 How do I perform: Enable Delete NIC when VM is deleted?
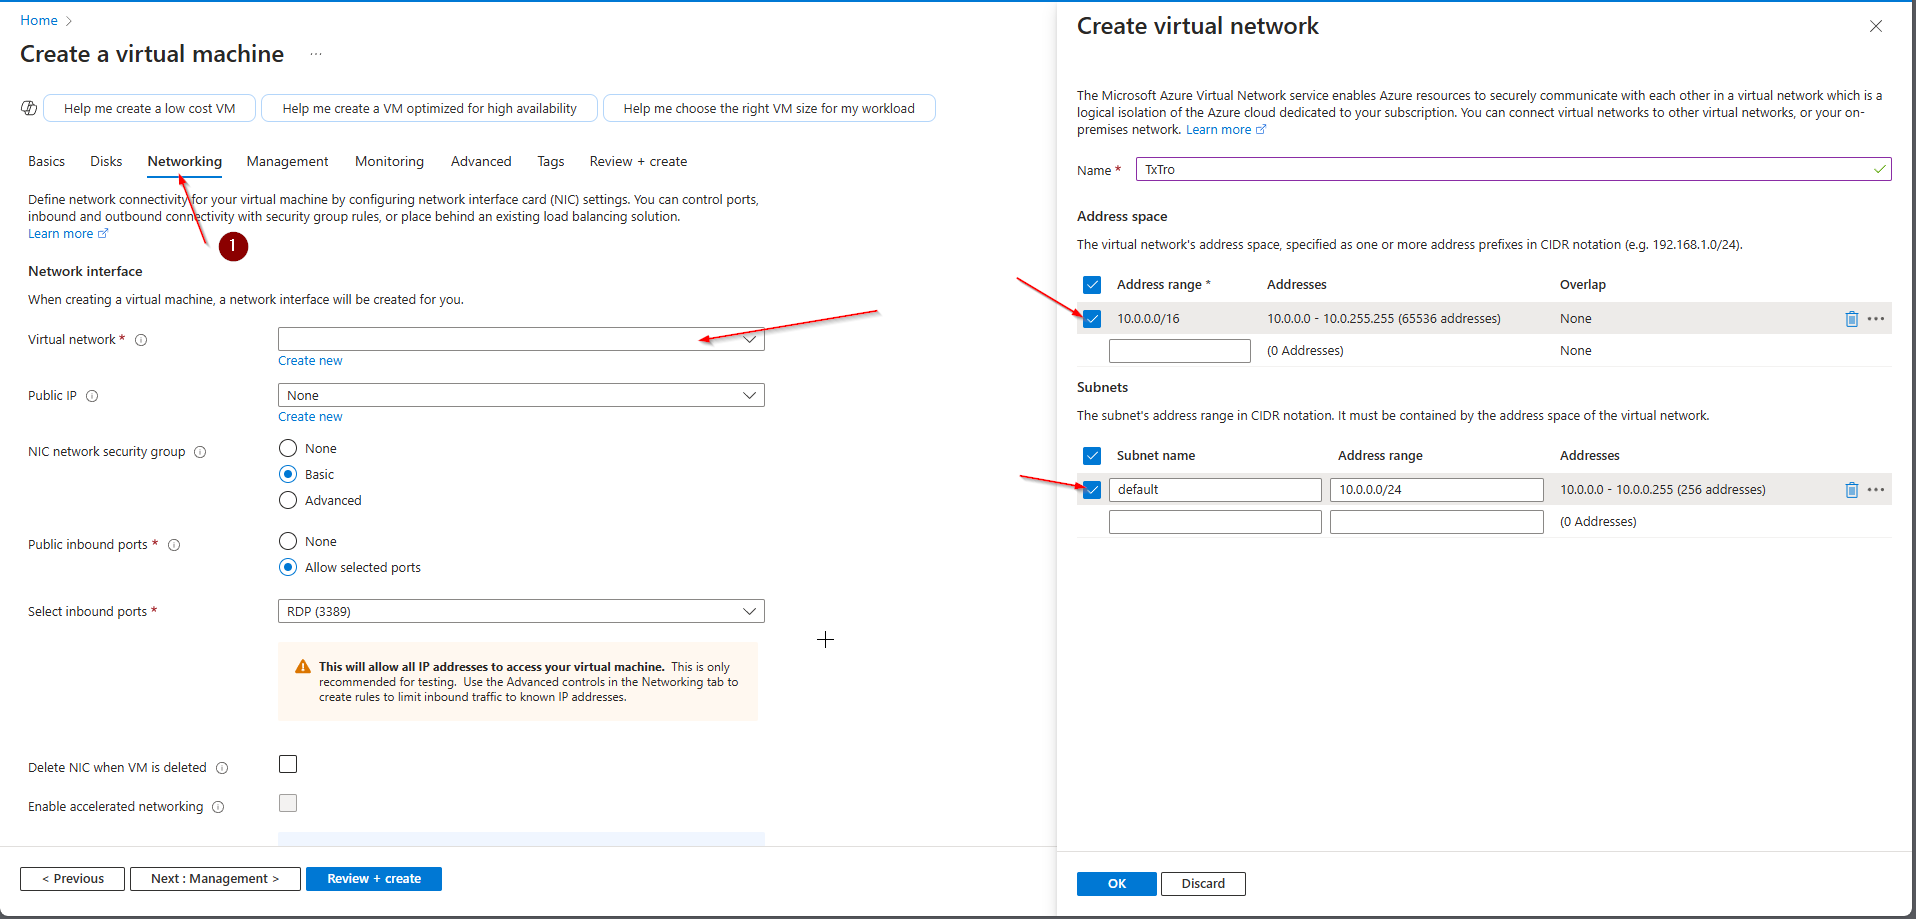pyautogui.click(x=288, y=764)
